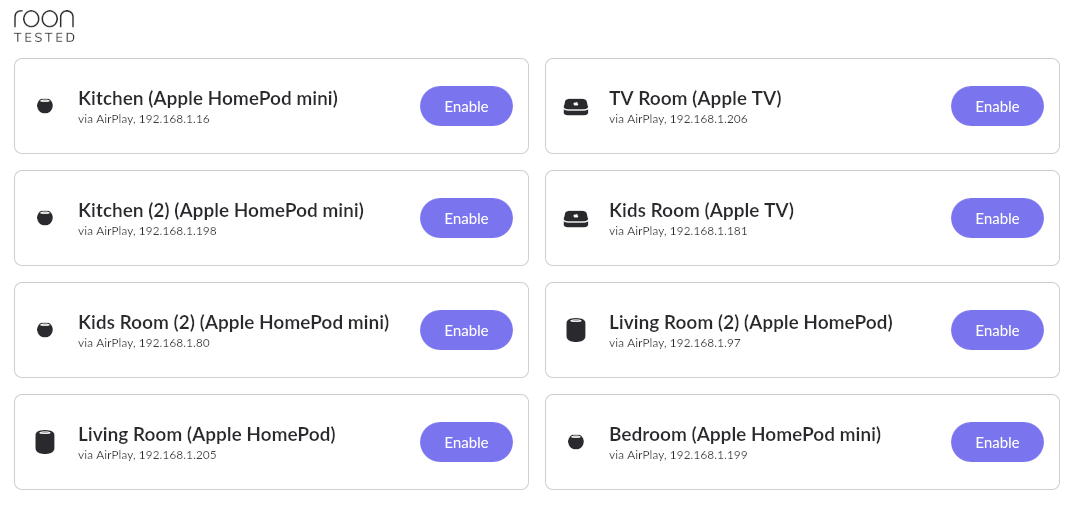Click the 192.168.1.205 AirPlay address text
The height and width of the screenshot is (506, 1075).
pos(178,455)
